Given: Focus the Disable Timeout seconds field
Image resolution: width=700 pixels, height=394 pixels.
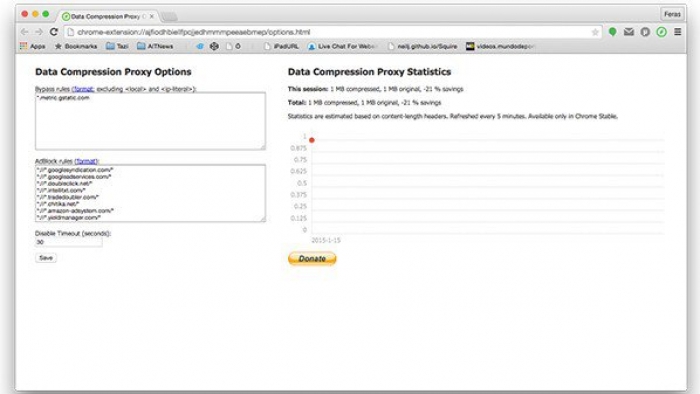Looking at the screenshot, I should point(68,242).
